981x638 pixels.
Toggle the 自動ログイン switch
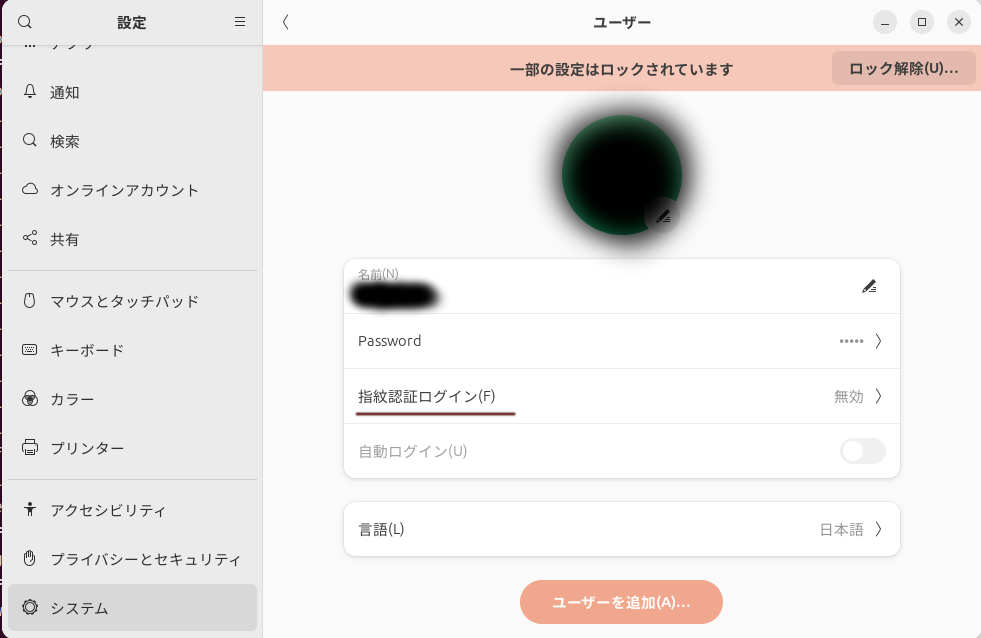862,451
